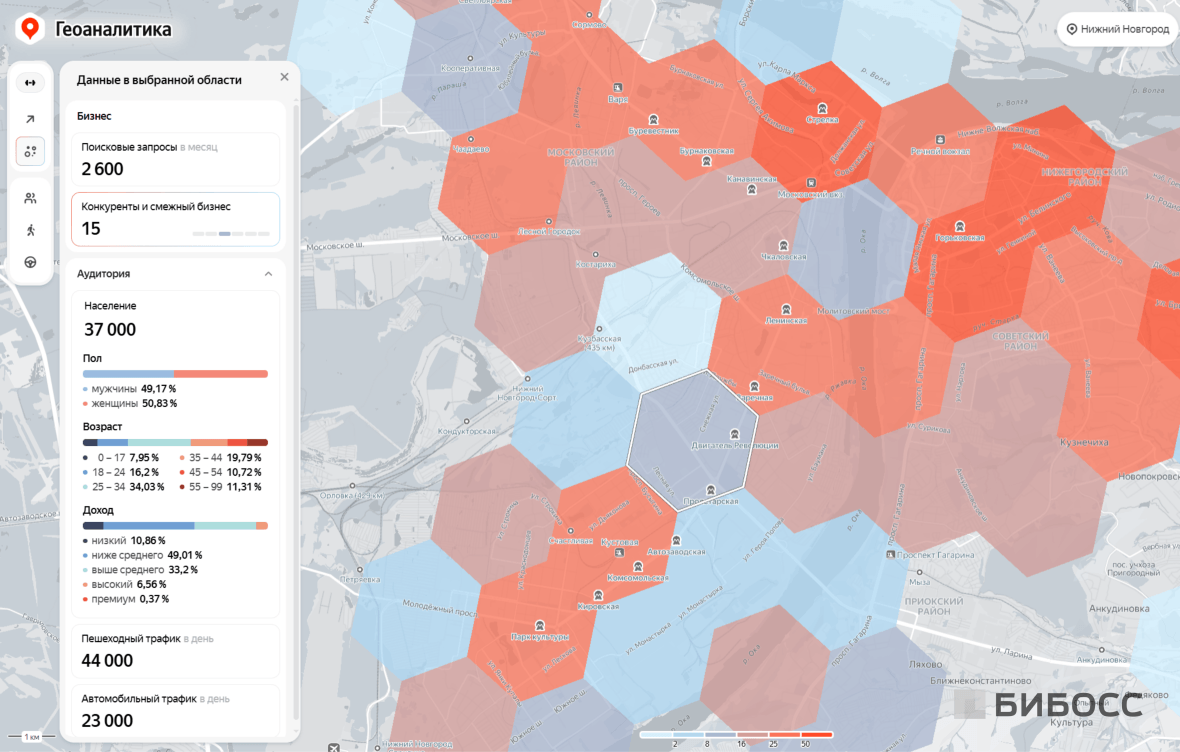Click the Двигатель Революции metro station icon

tap(735, 434)
